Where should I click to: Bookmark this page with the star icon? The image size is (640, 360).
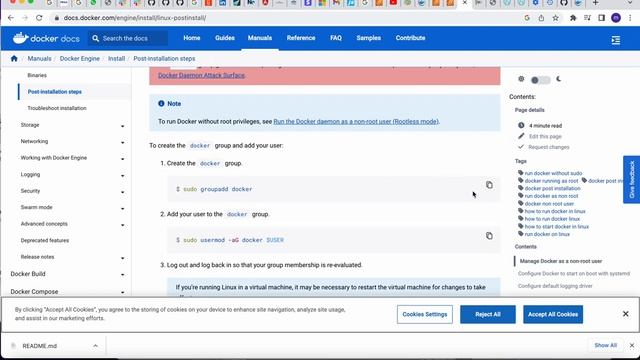point(556,18)
